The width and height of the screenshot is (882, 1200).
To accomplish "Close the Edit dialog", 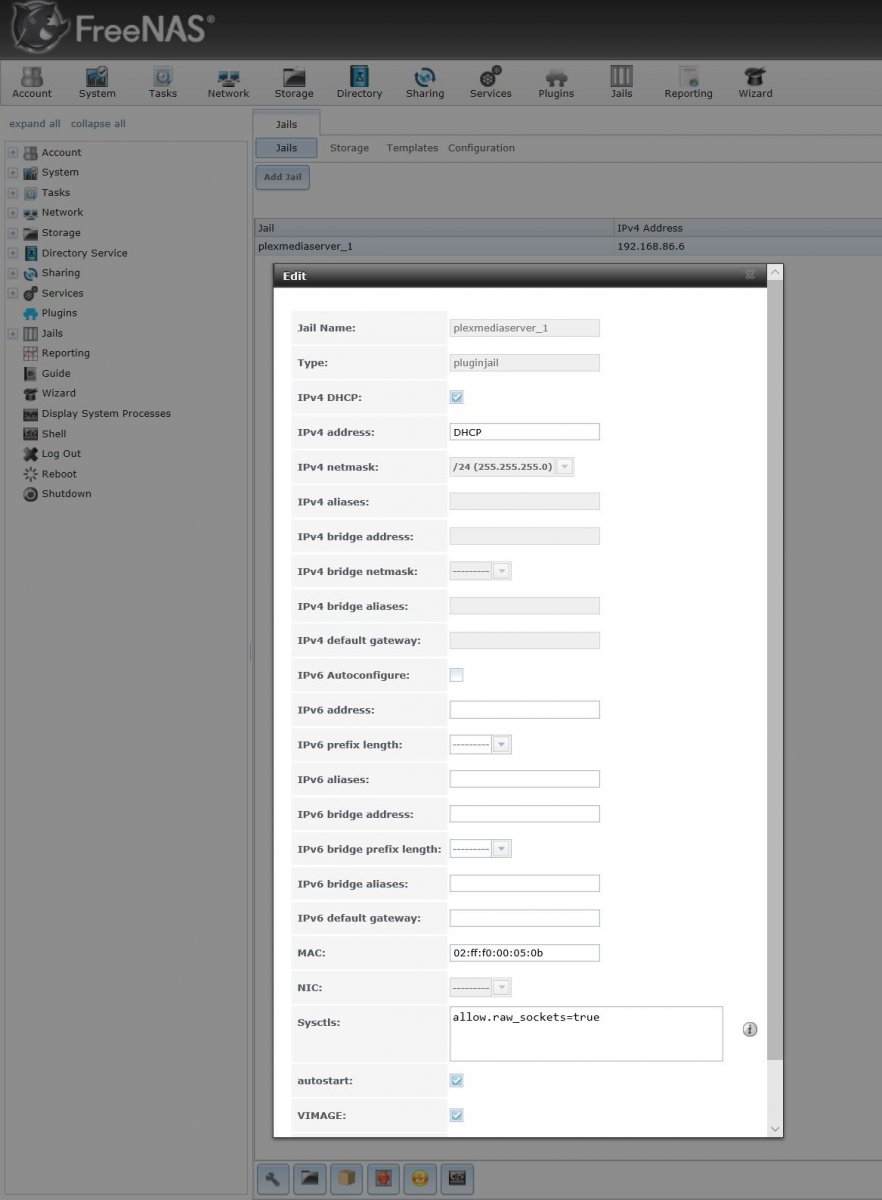I will (x=750, y=275).
